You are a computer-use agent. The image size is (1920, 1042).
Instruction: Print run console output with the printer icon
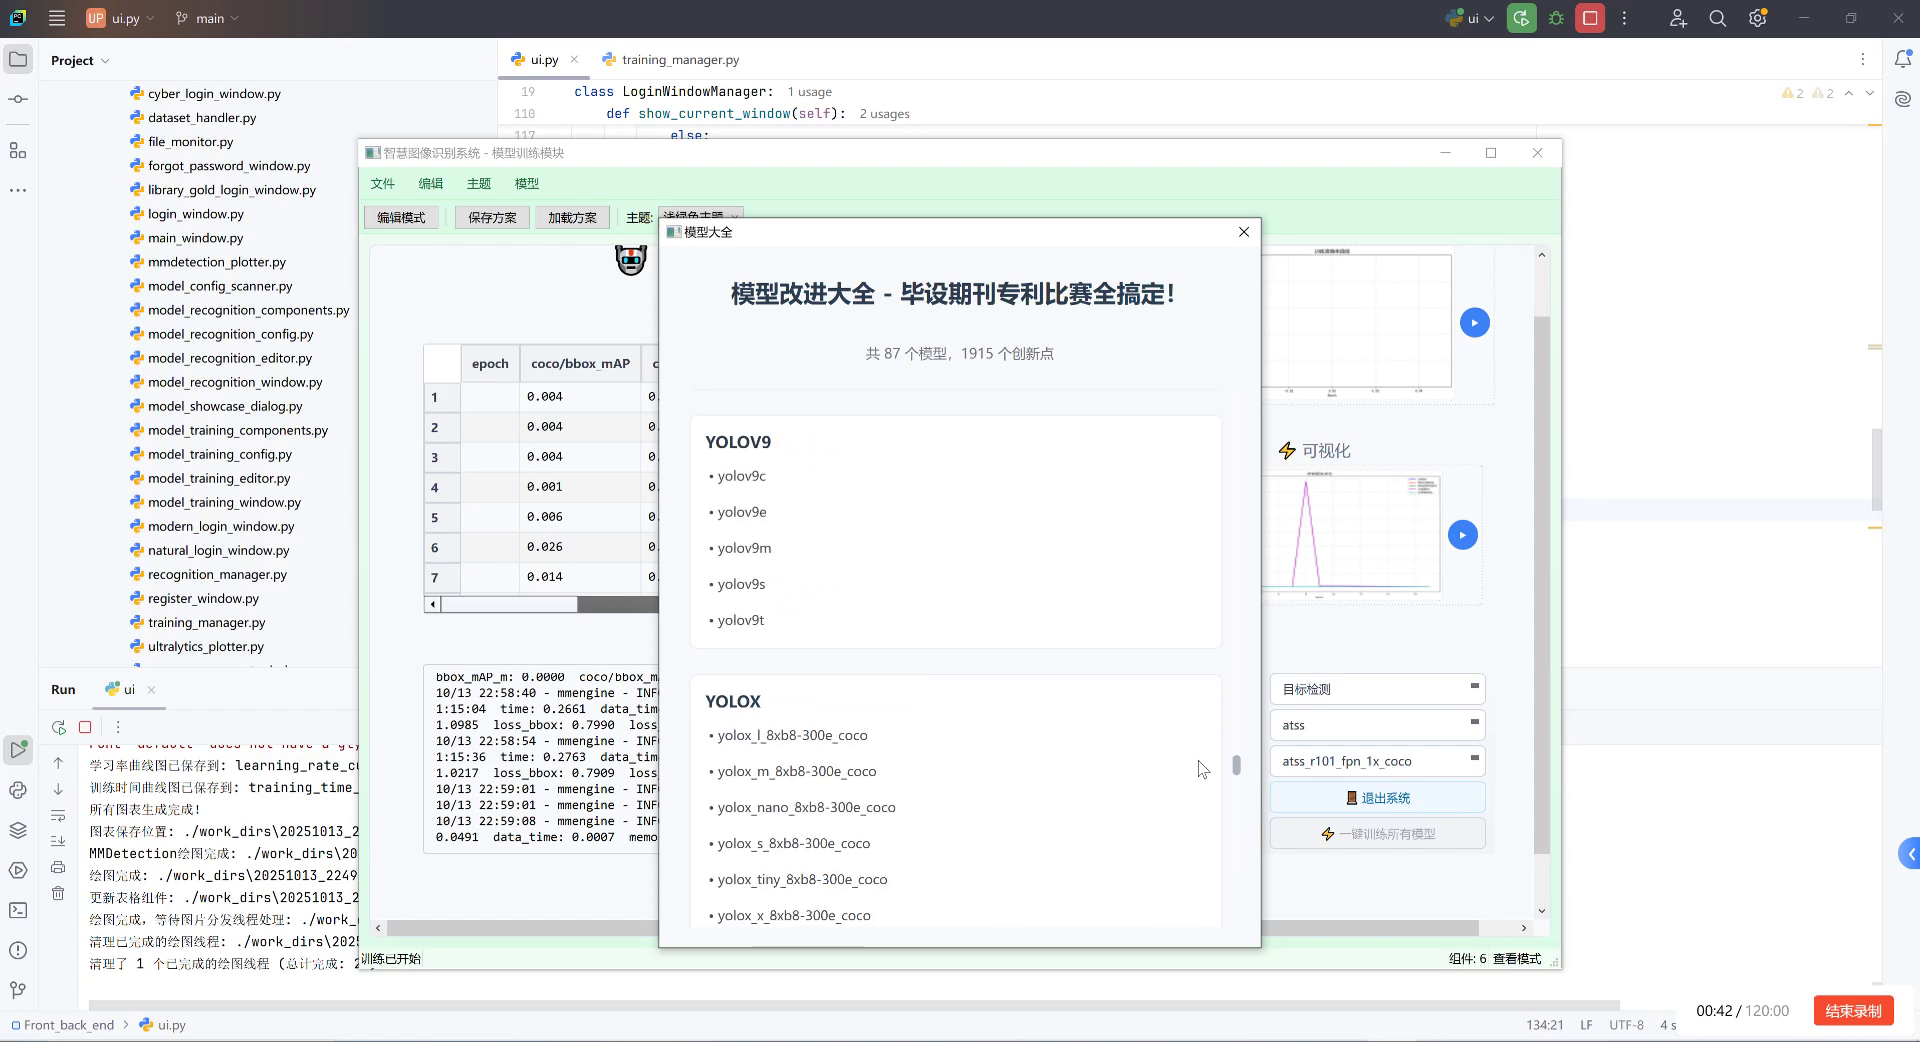58,867
